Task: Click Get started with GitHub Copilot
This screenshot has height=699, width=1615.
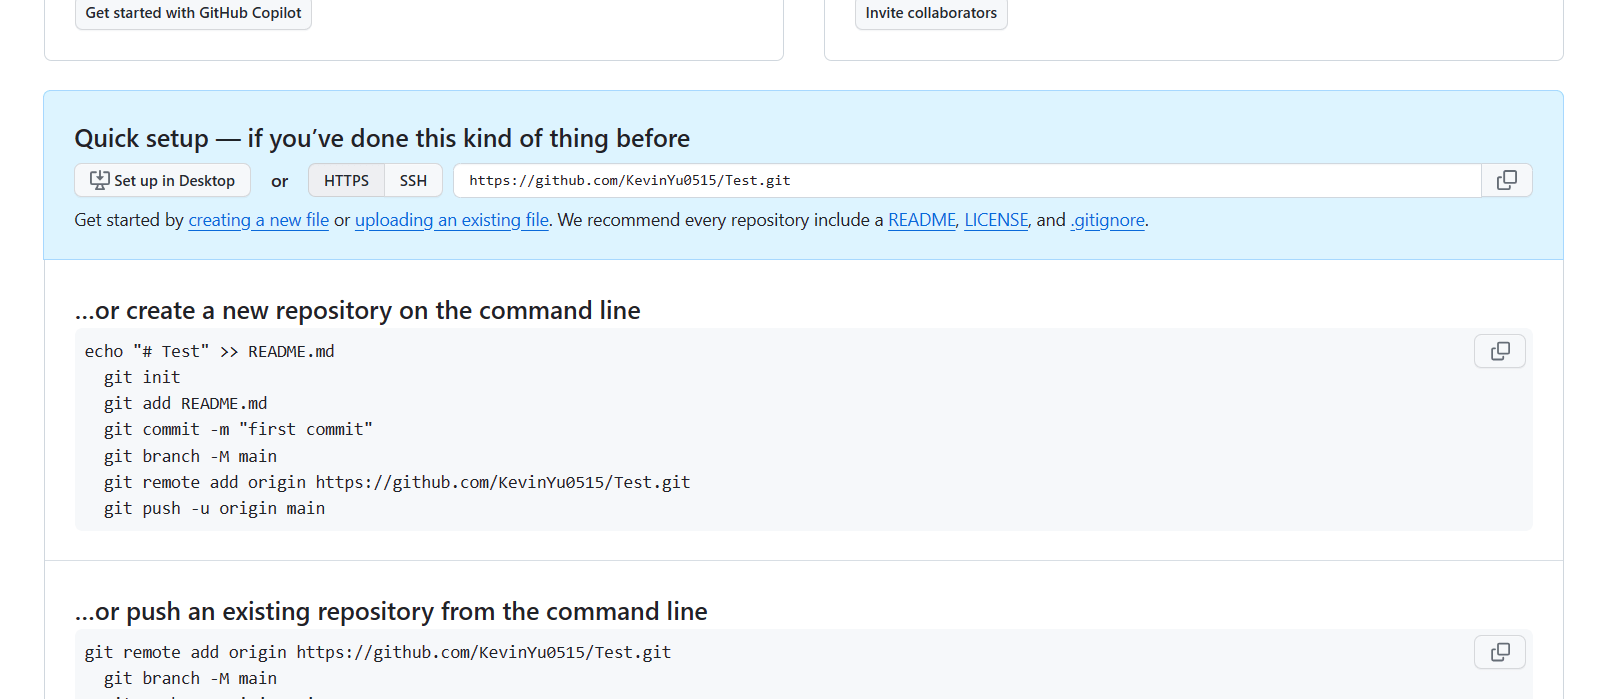Action: 193,13
